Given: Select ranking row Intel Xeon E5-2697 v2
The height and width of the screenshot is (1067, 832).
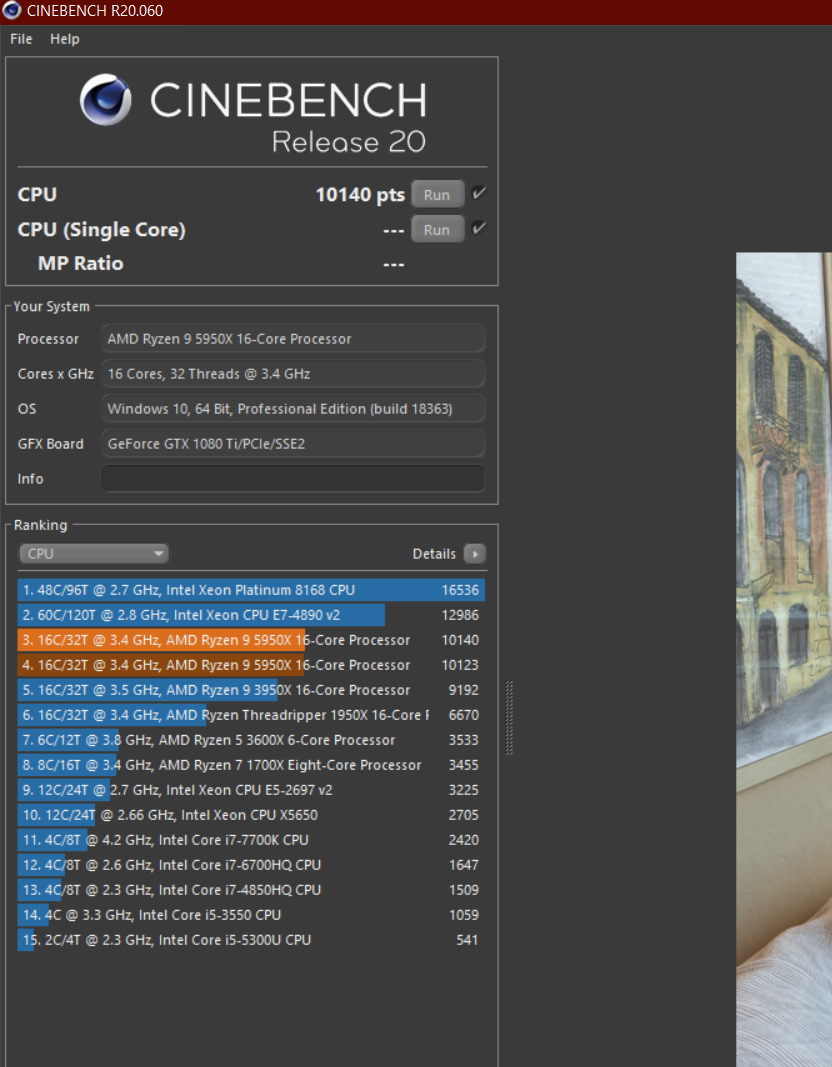Looking at the screenshot, I should [x=251, y=790].
